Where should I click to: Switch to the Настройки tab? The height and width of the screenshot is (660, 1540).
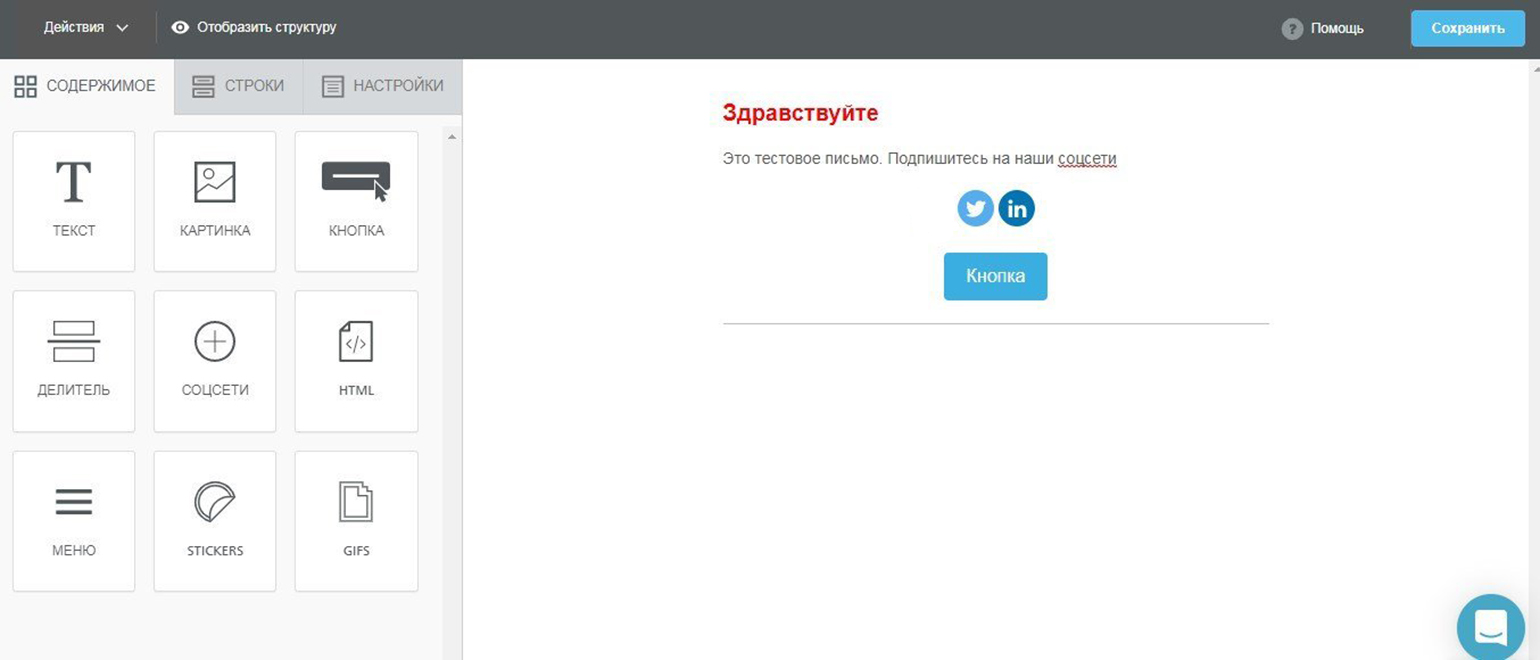pos(382,86)
